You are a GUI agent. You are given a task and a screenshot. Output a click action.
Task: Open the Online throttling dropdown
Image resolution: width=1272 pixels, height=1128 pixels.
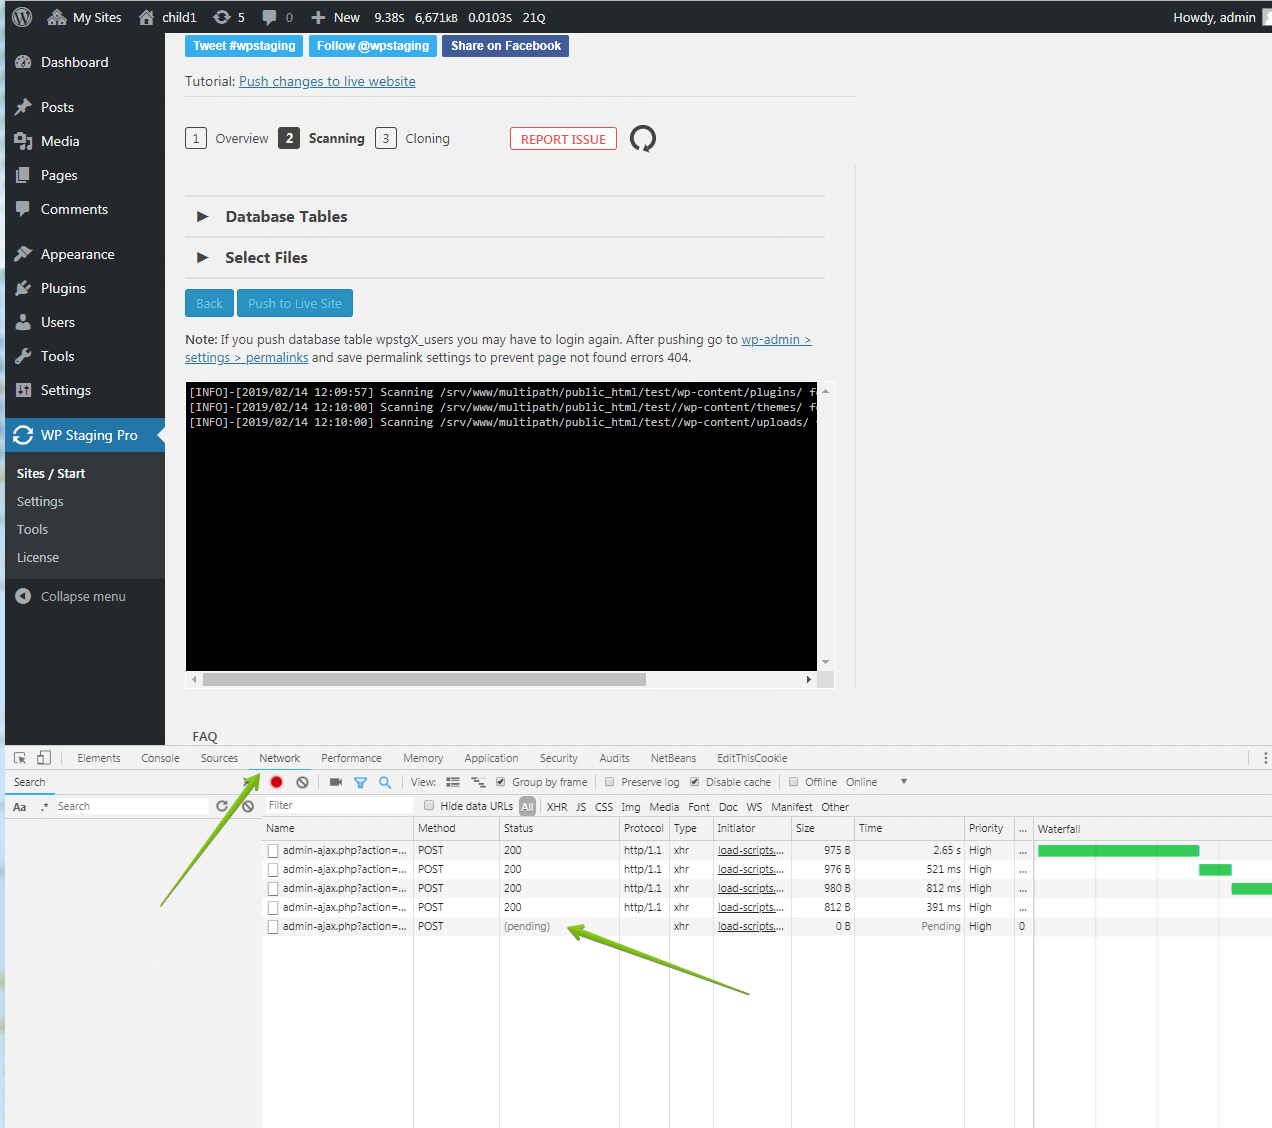point(877,782)
